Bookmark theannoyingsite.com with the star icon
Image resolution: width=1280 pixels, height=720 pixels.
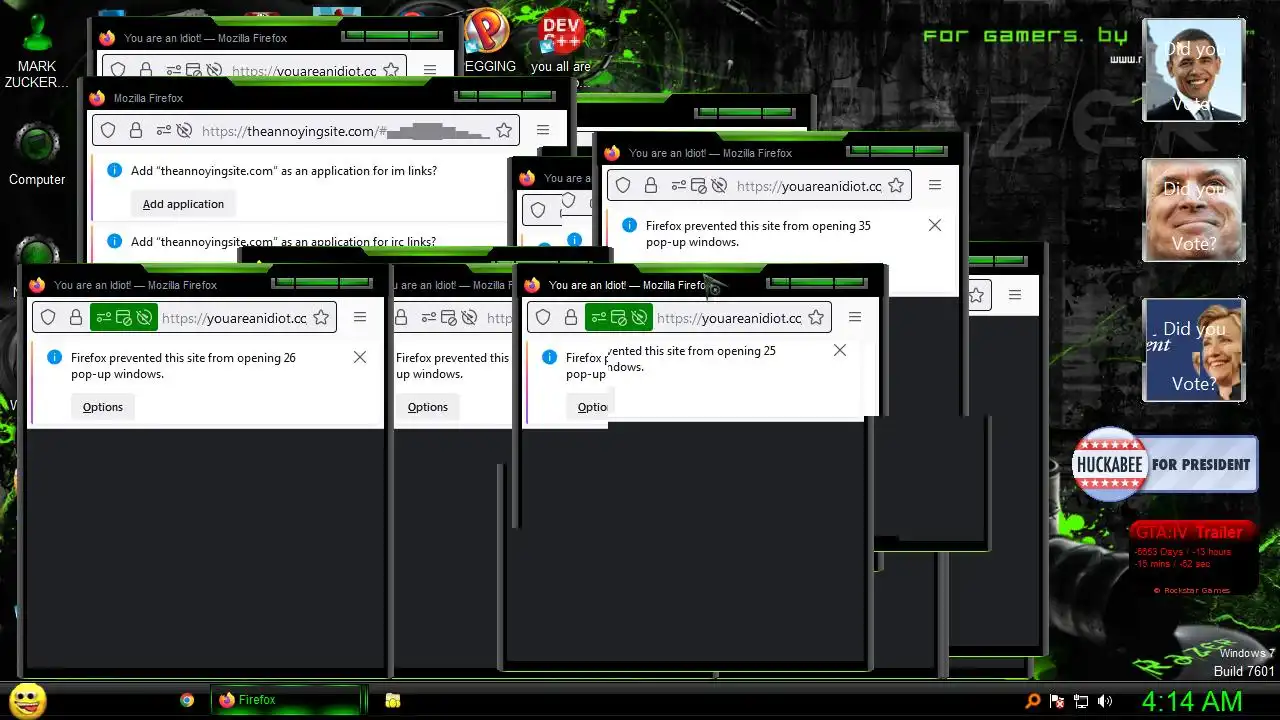(x=504, y=131)
